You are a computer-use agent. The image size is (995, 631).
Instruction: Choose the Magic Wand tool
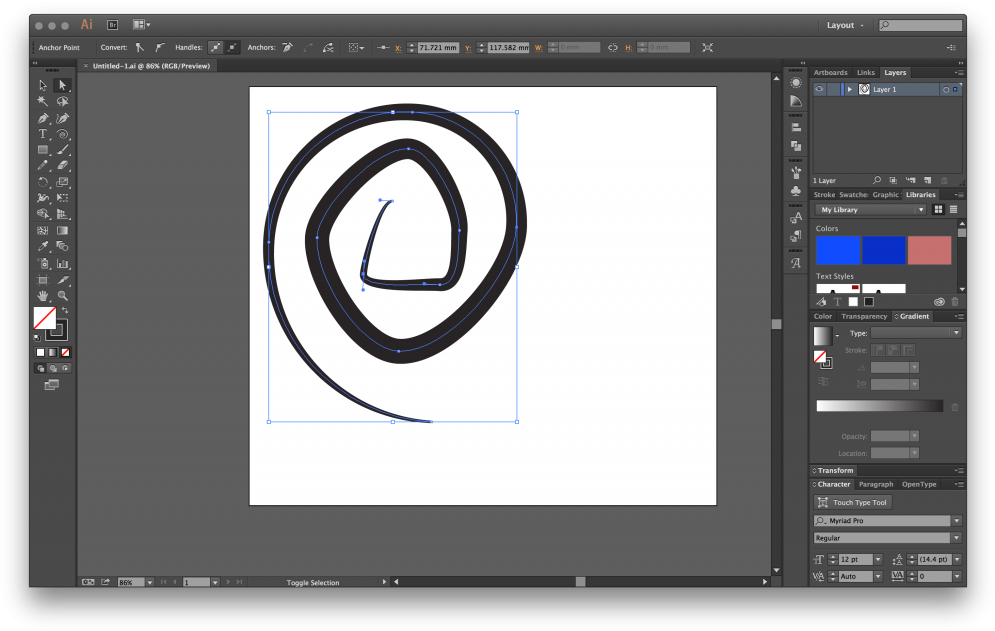coord(43,102)
